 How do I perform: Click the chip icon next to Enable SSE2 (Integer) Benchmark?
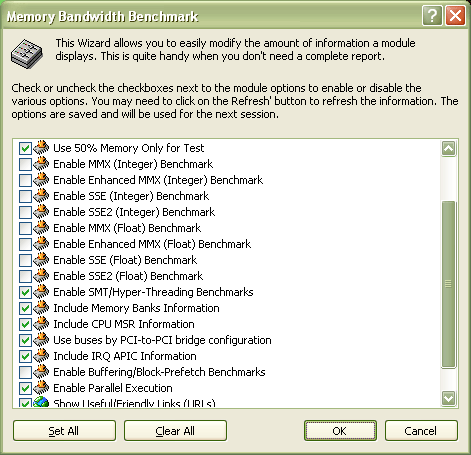(41, 211)
